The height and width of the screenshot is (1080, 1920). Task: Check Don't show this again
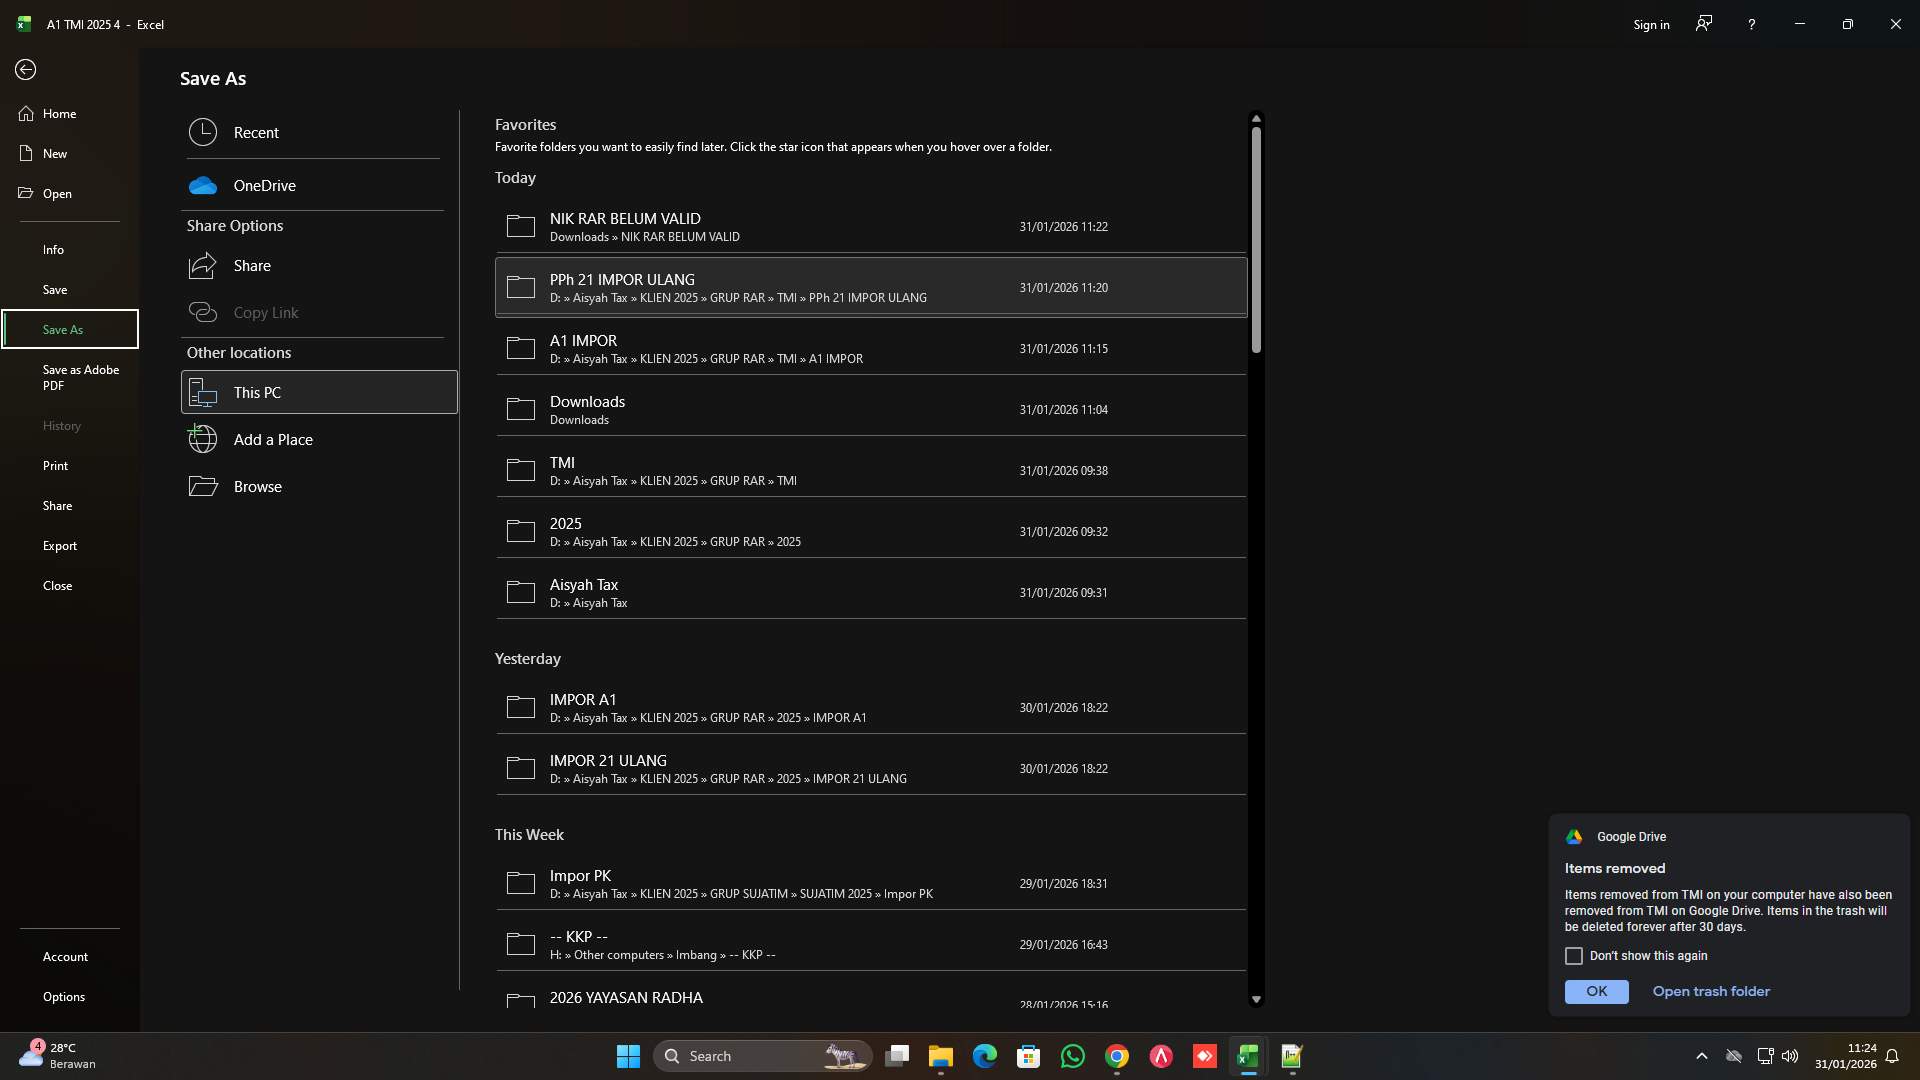(x=1573, y=956)
